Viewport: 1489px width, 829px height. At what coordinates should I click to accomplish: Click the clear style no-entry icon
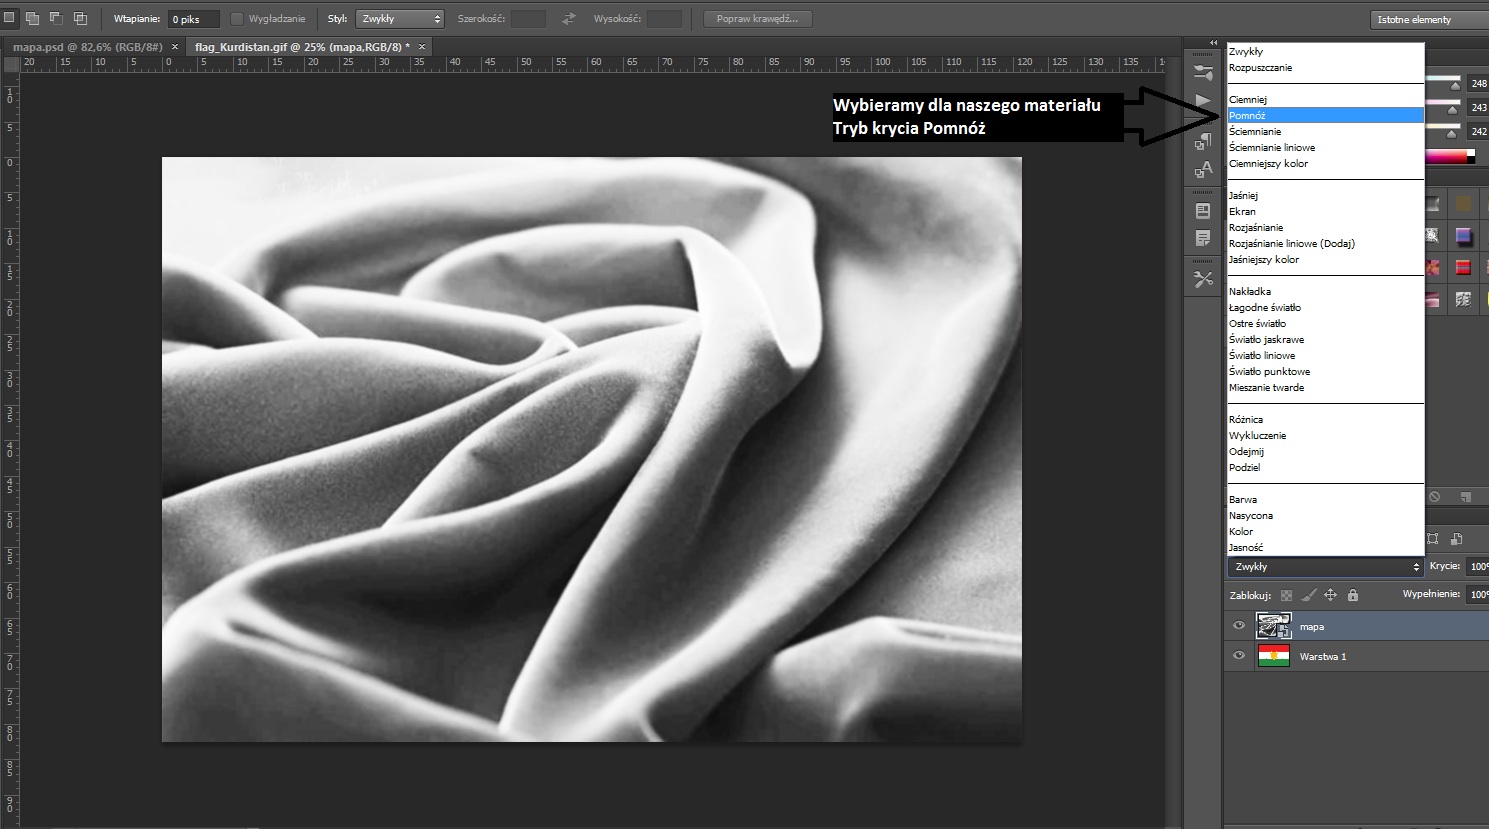(1434, 496)
